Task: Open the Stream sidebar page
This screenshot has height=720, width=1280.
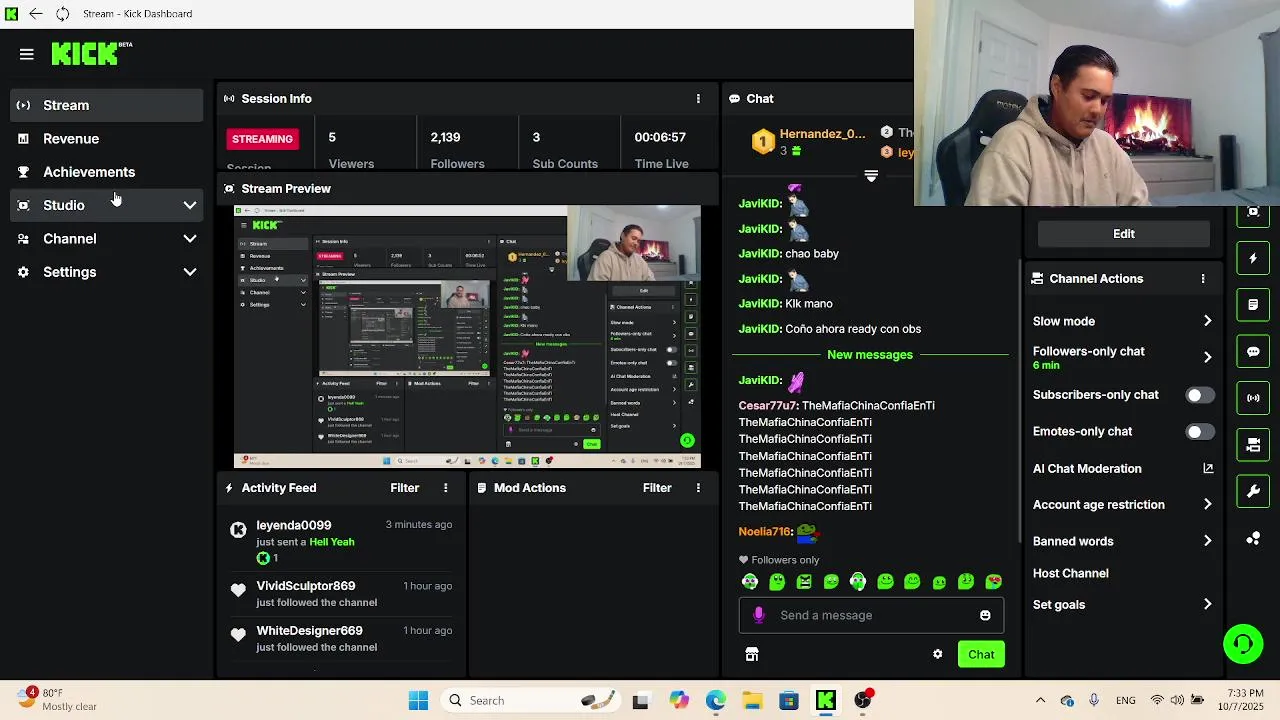Action: (108, 105)
